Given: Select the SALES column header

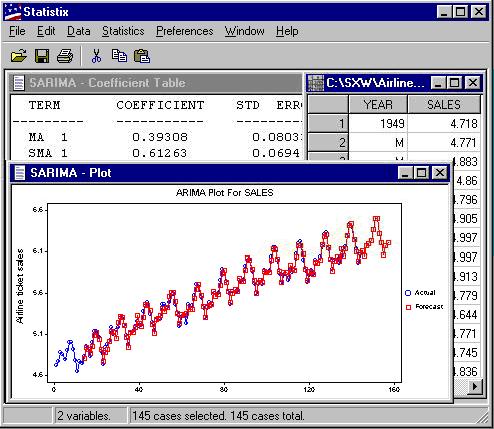Looking at the screenshot, I should pos(444,105).
